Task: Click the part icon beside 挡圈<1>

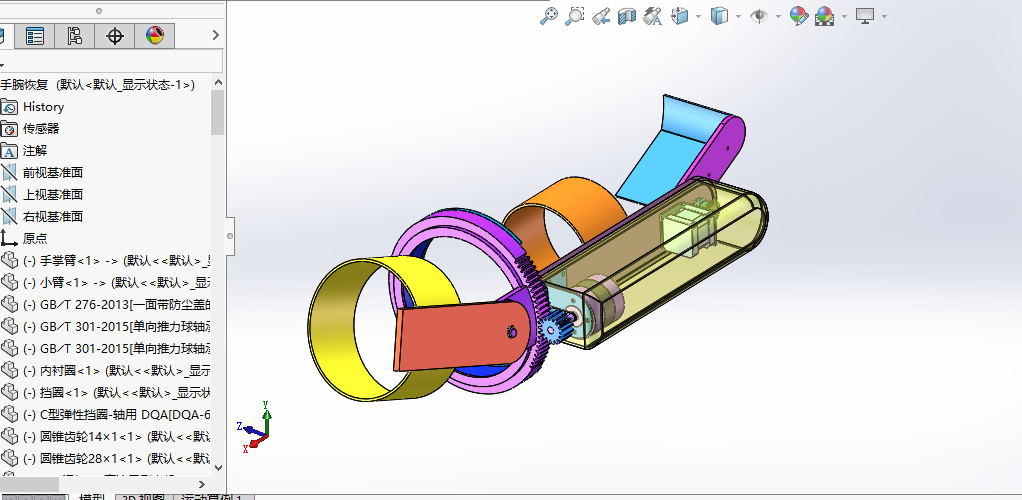Action: (x=9, y=392)
